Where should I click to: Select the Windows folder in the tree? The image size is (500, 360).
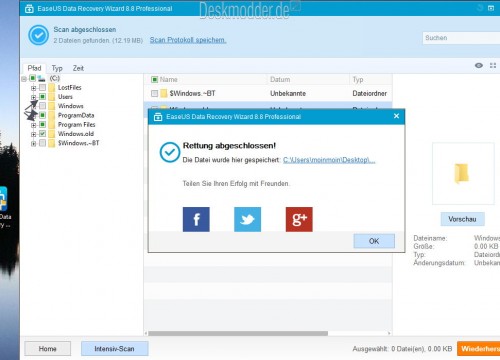(70, 106)
